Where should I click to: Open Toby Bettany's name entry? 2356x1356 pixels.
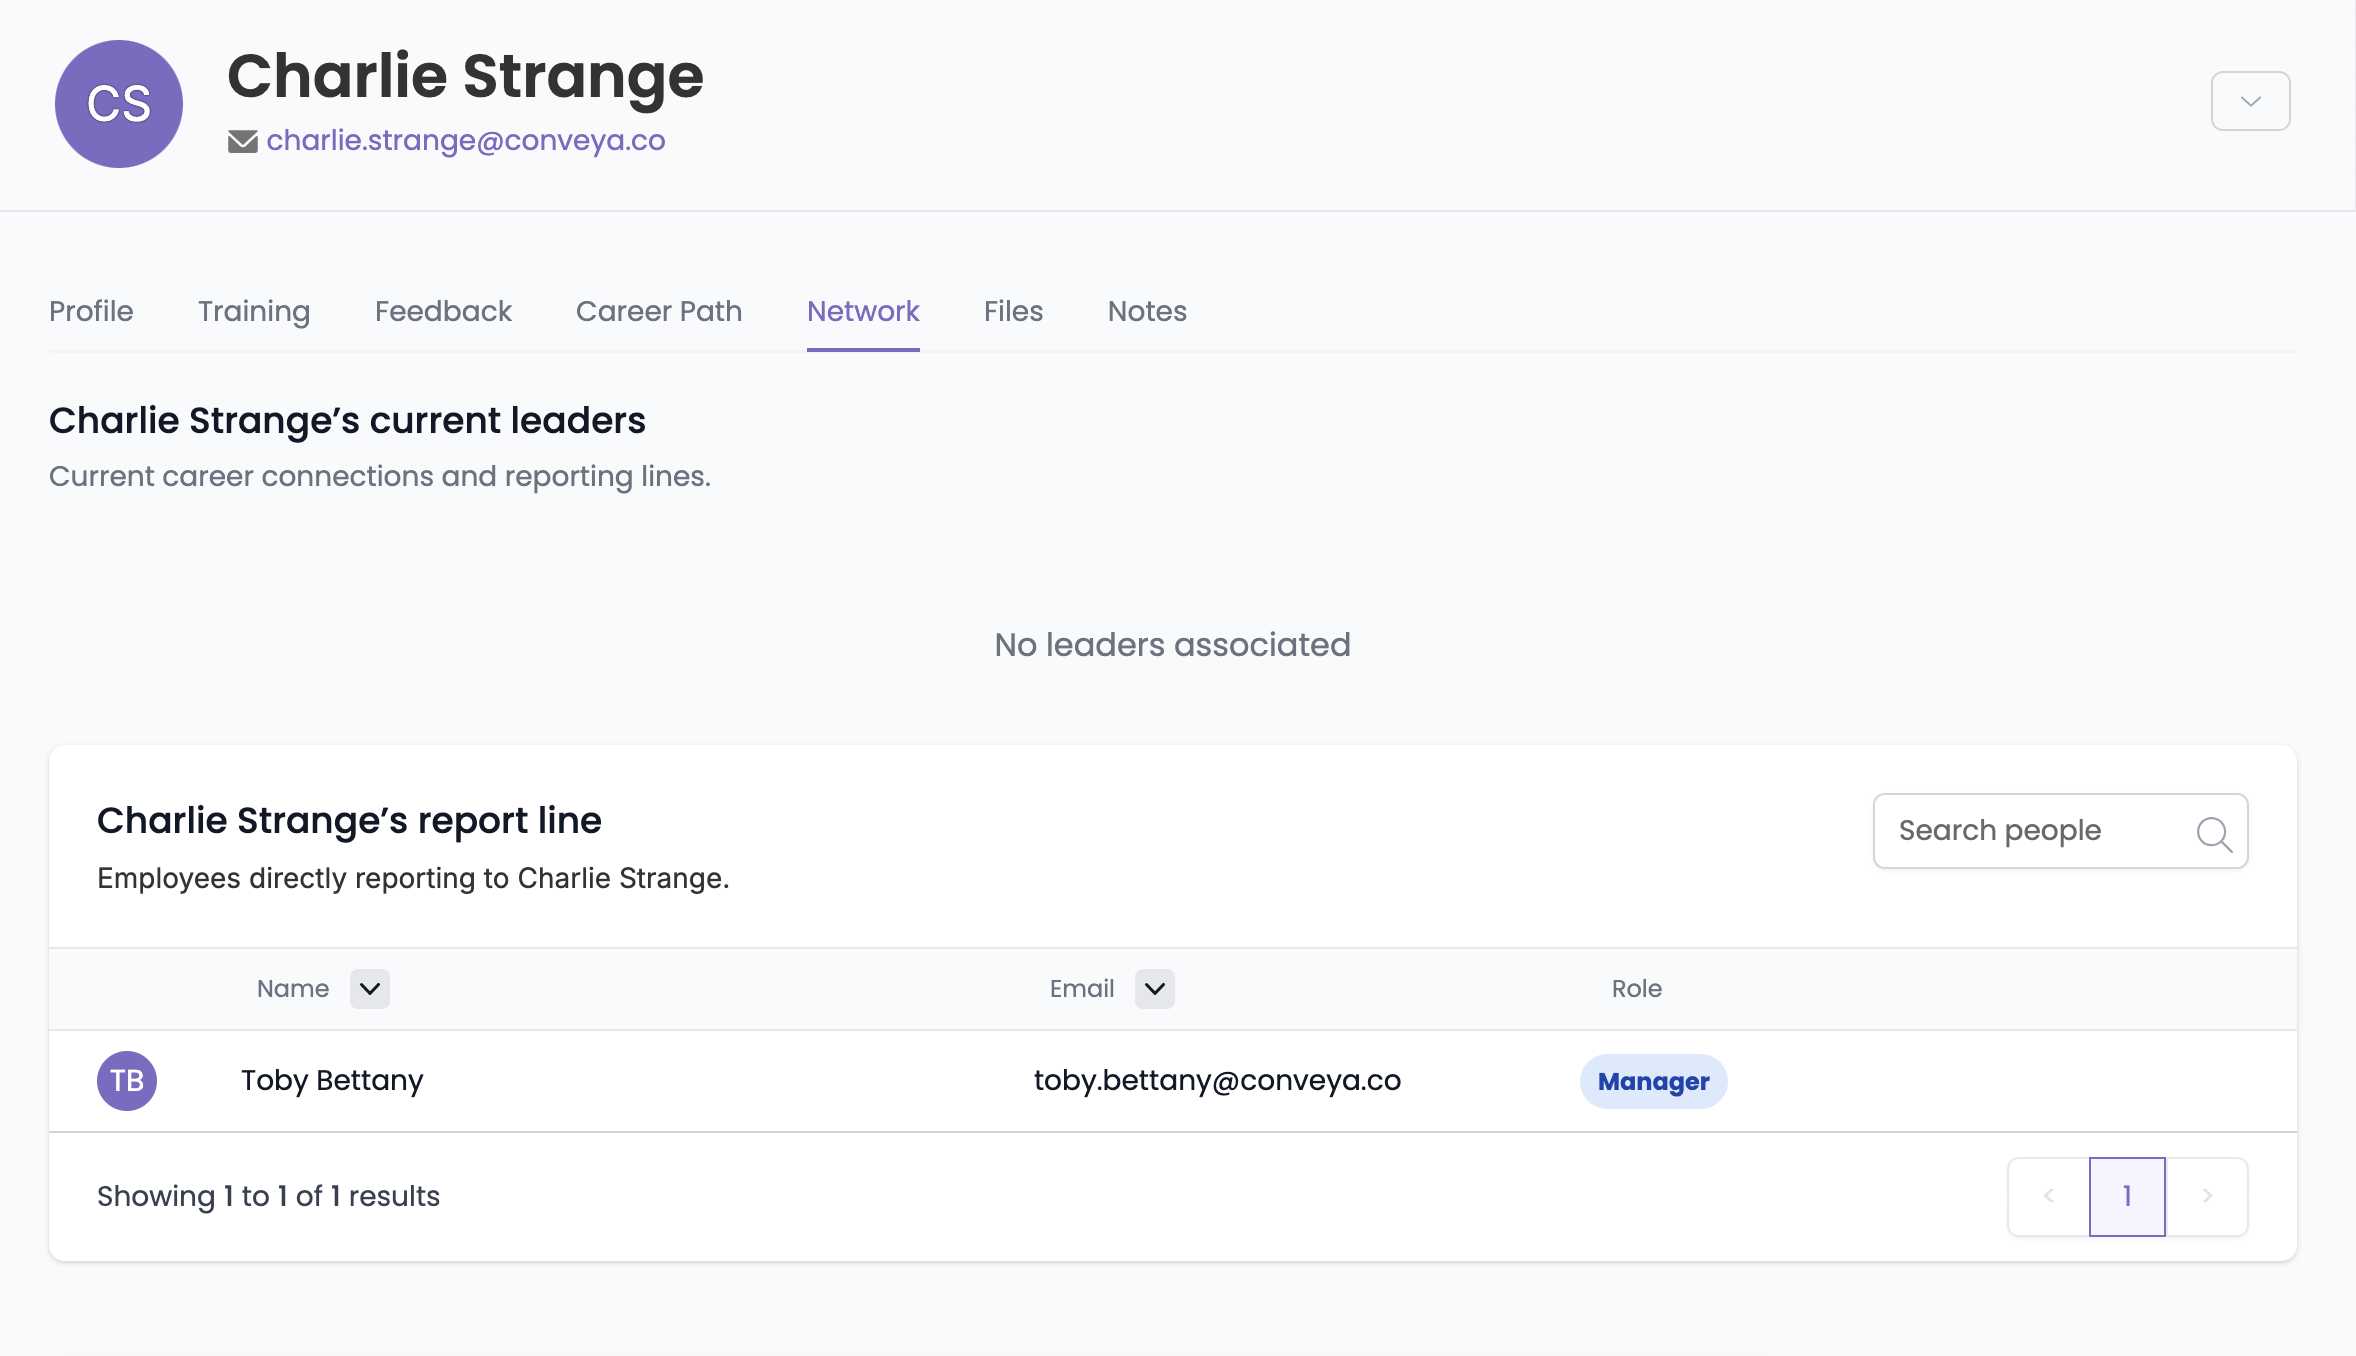click(x=332, y=1080)
